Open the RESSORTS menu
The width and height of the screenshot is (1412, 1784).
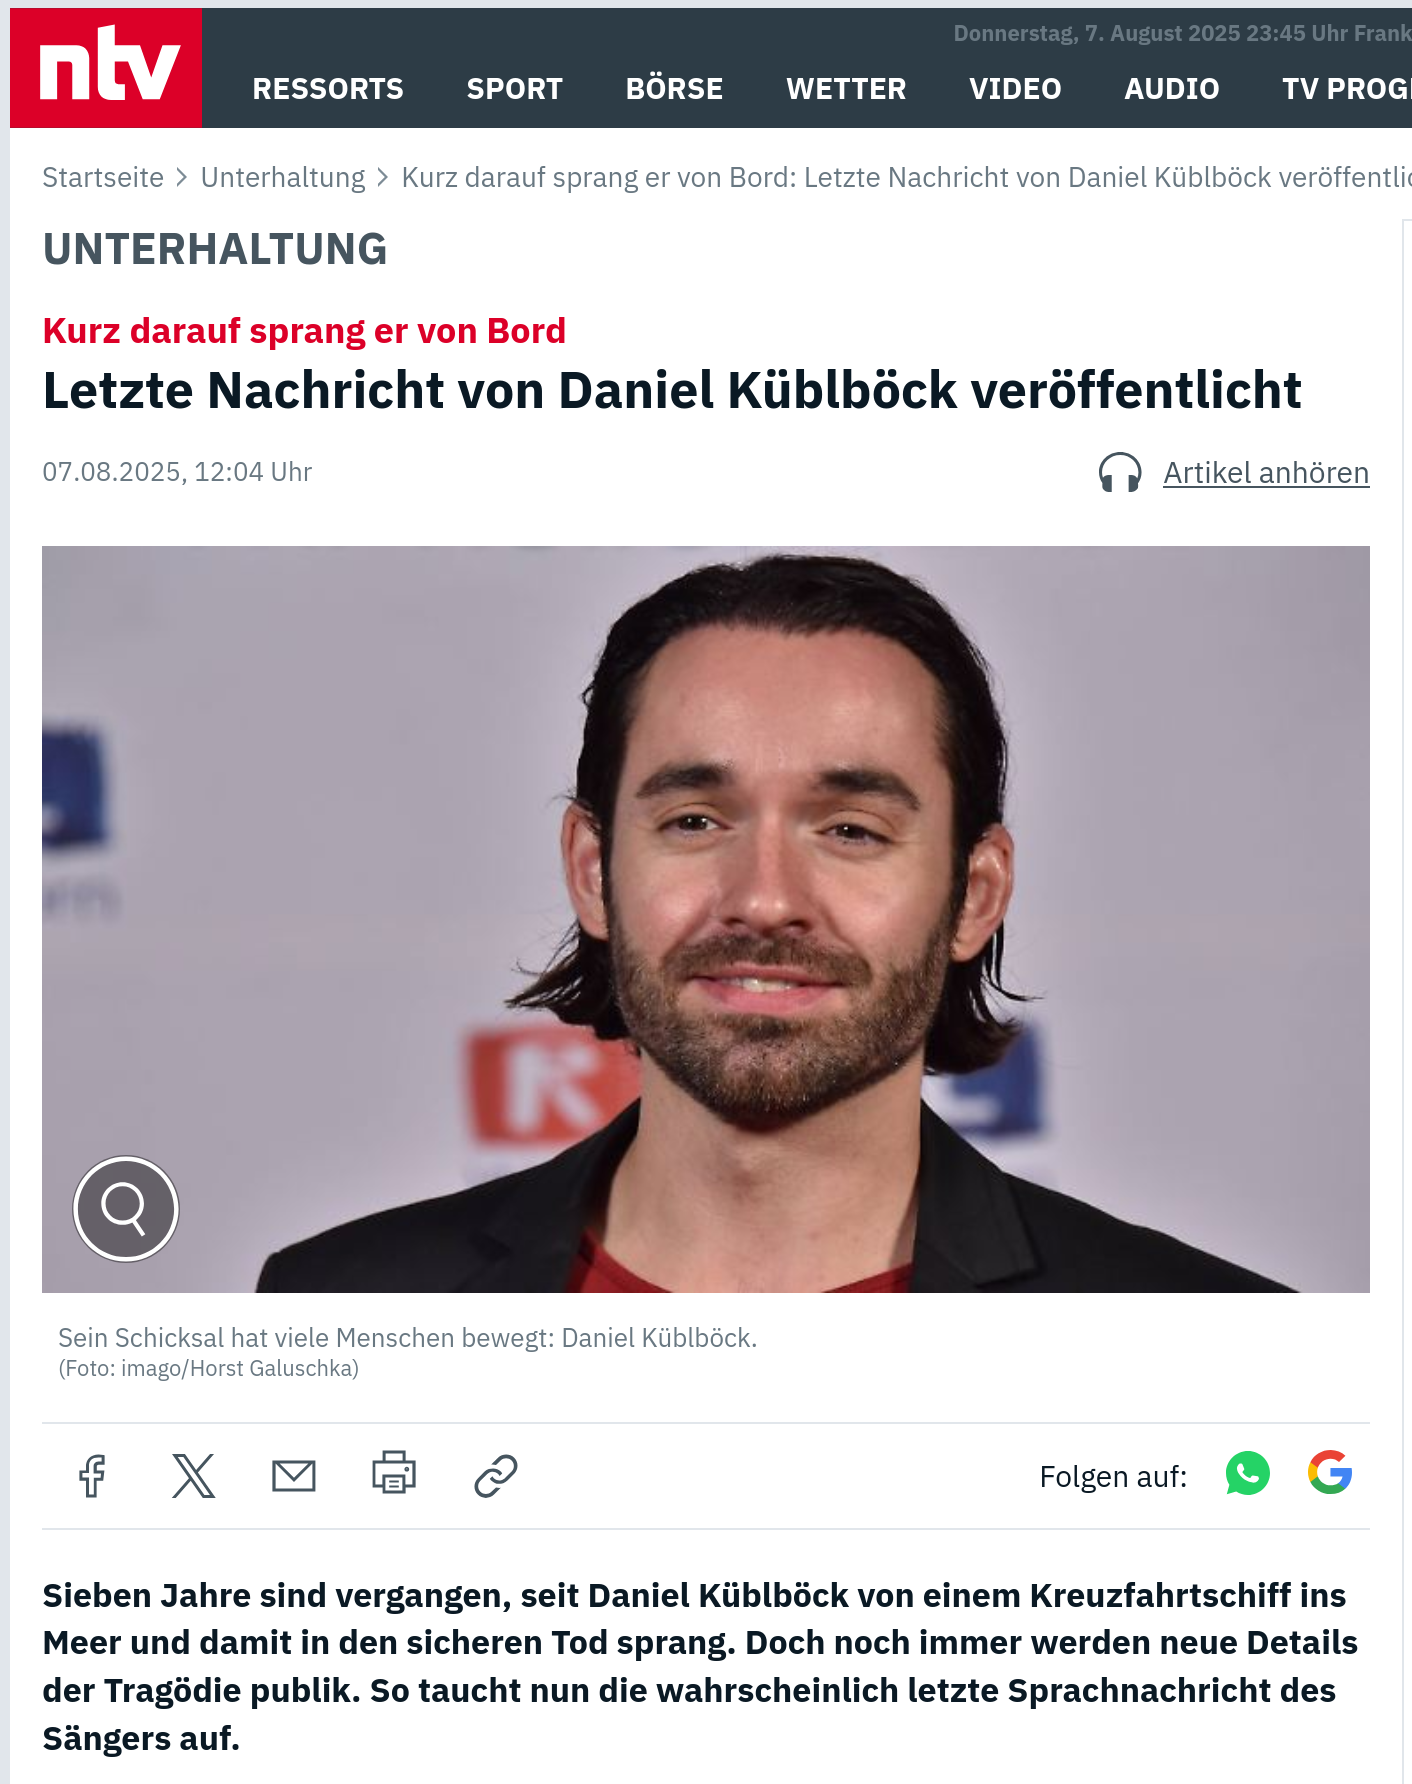point(328,89)
